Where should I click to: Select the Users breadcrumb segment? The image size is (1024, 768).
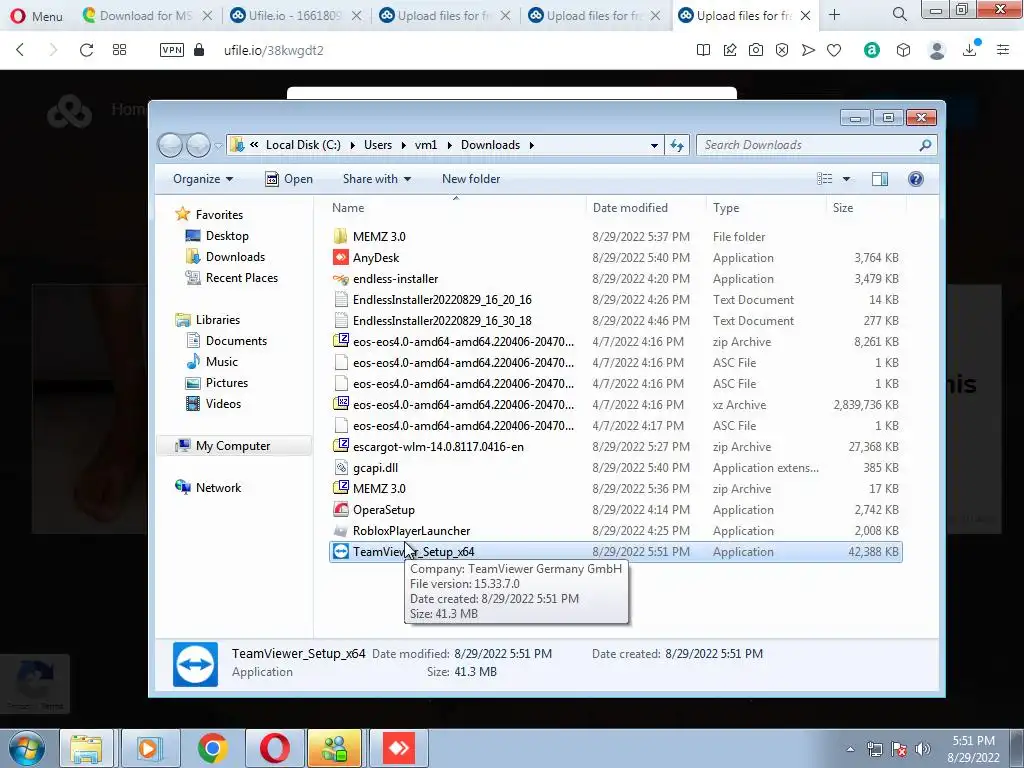378,145
